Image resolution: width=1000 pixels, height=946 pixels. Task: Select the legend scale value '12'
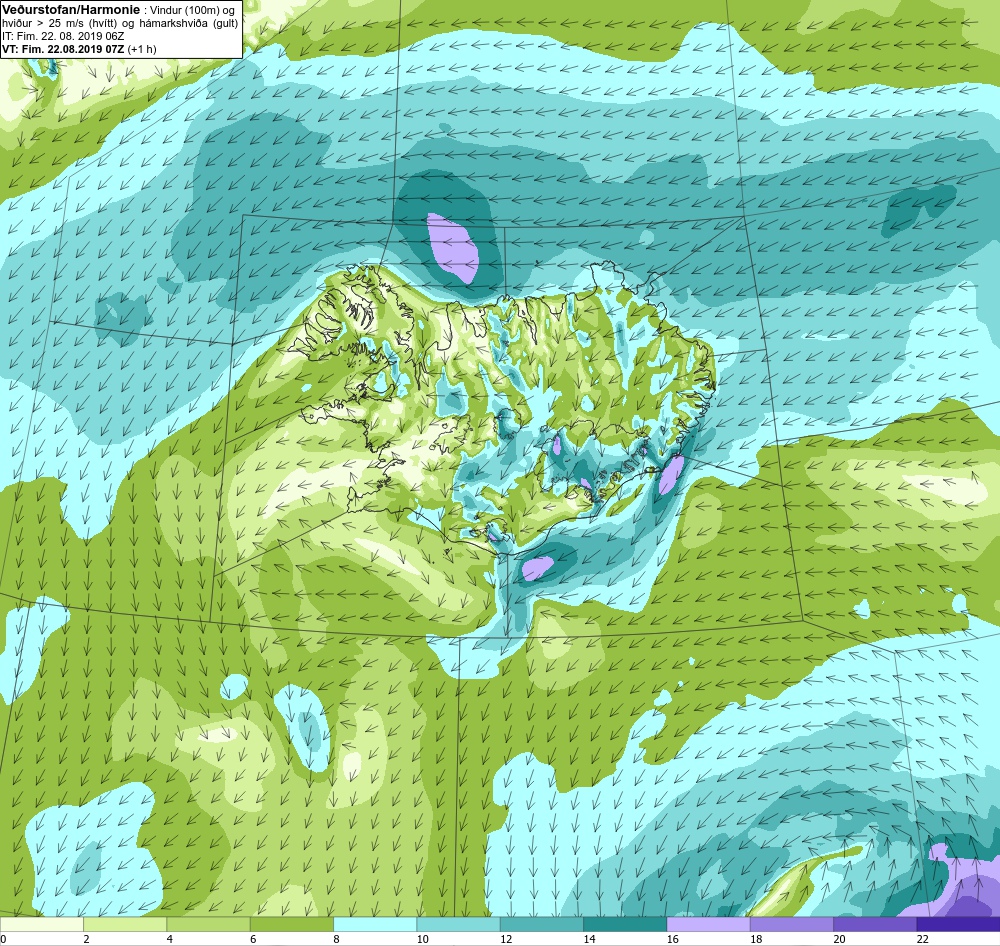pos(506,939)
